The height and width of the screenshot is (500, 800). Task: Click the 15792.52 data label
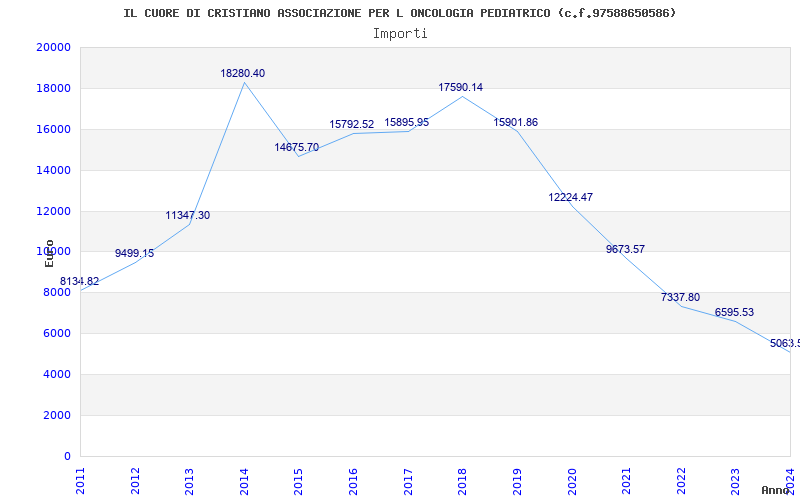tap(352, 124)
